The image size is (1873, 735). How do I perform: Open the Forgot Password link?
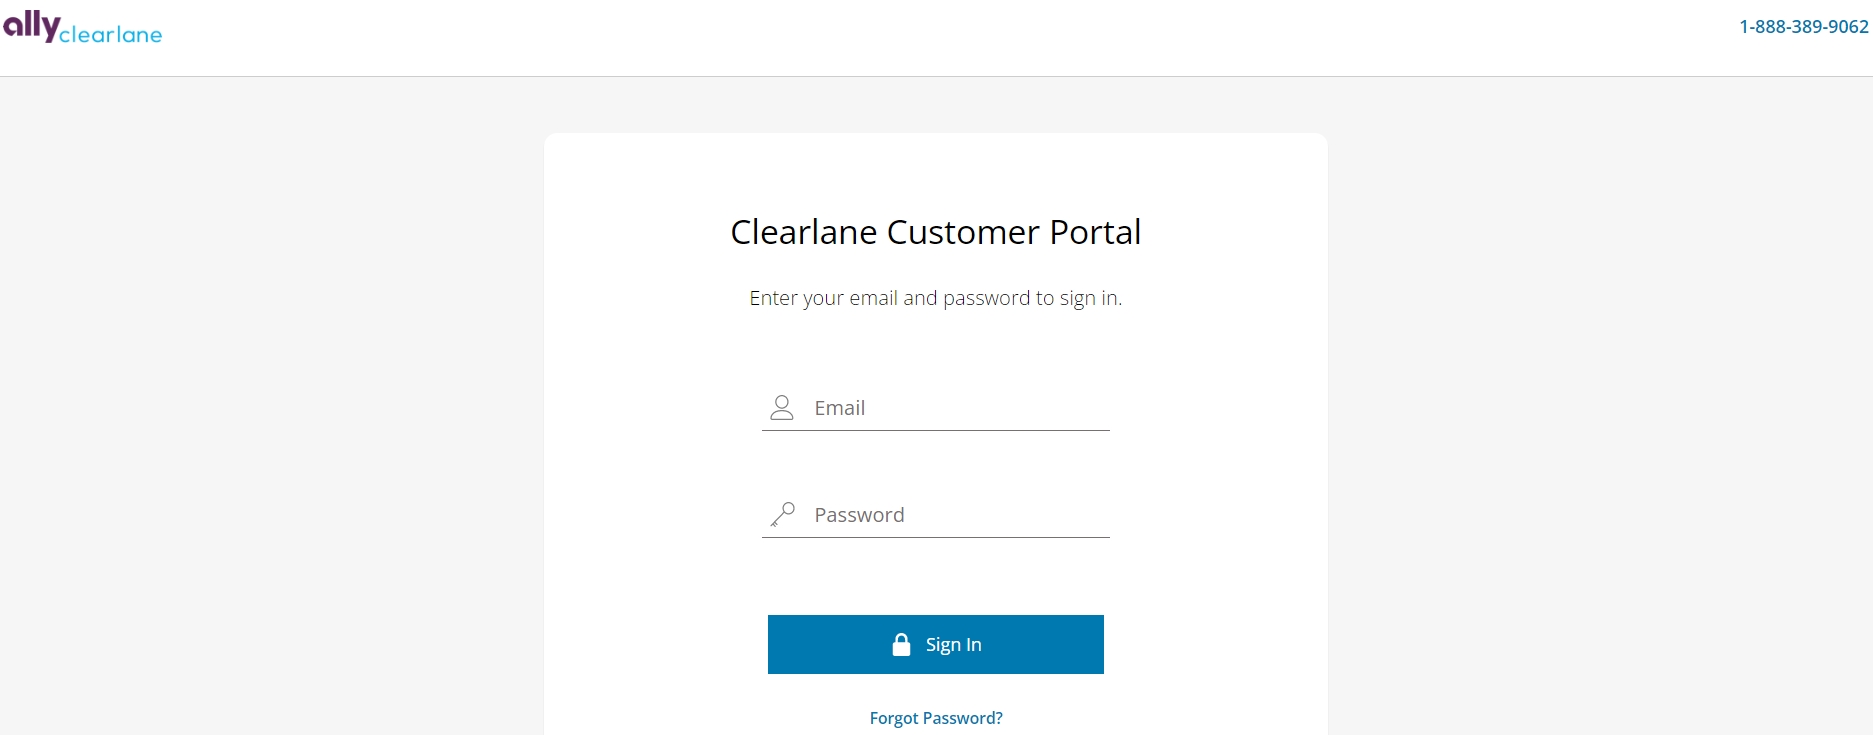click(x=935, y=717)
